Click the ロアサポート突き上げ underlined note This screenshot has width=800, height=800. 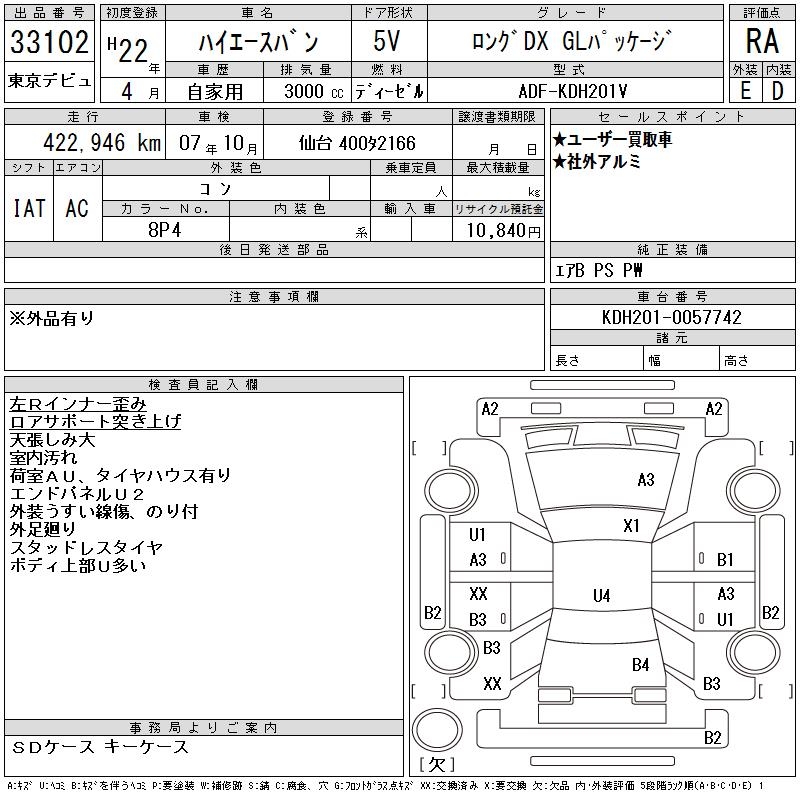click(x=95, y=422)
